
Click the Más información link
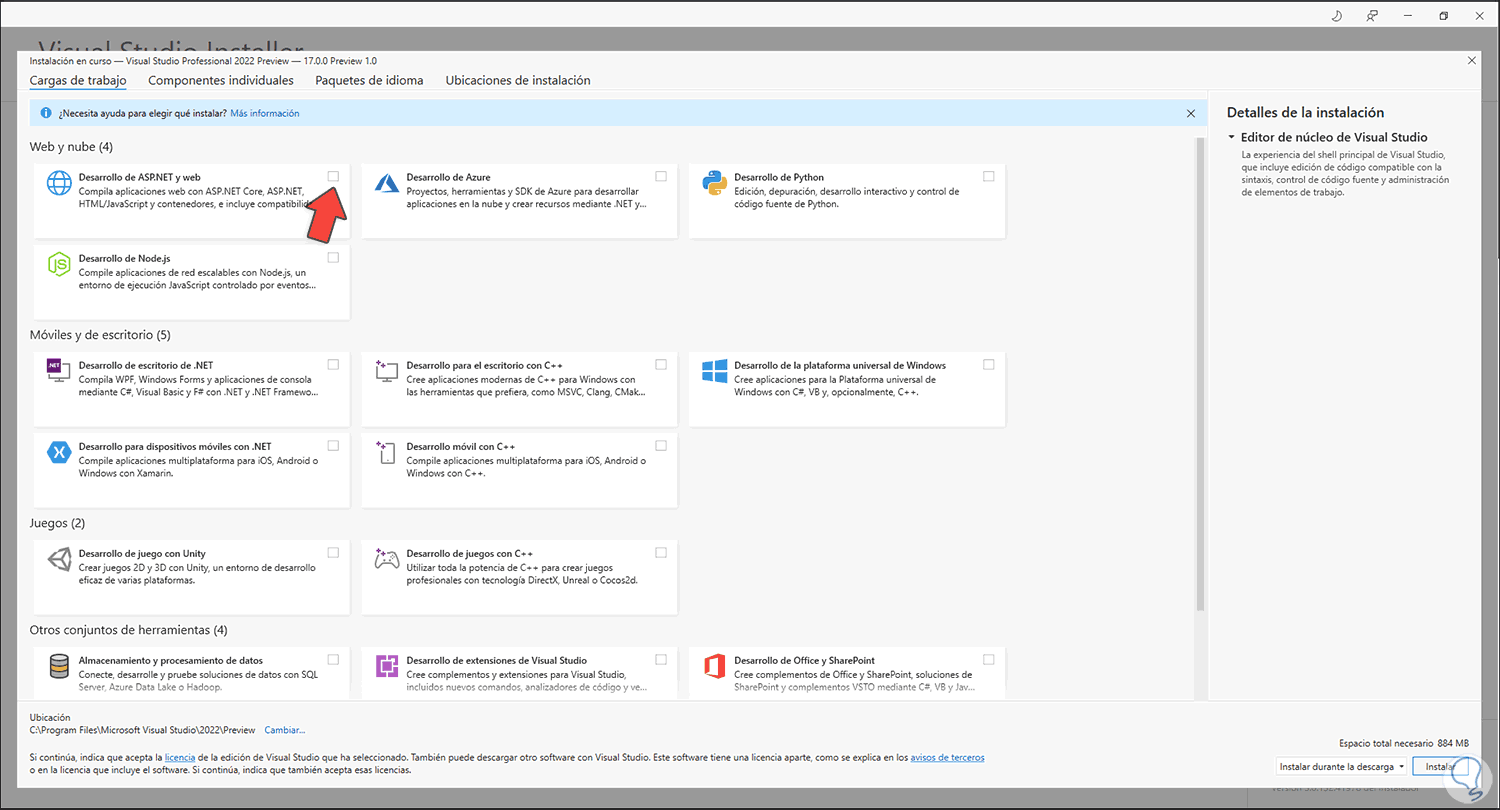(265, 114)
